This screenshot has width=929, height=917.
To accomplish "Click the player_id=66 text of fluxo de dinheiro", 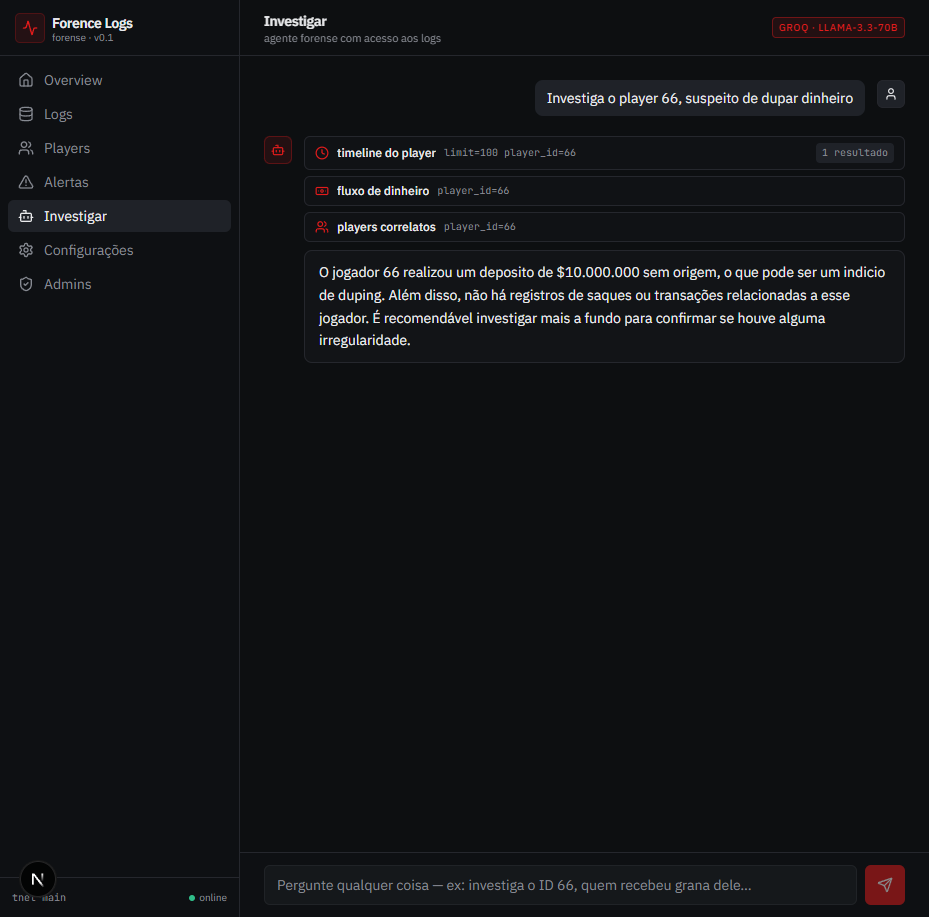I will pos(473,191).
